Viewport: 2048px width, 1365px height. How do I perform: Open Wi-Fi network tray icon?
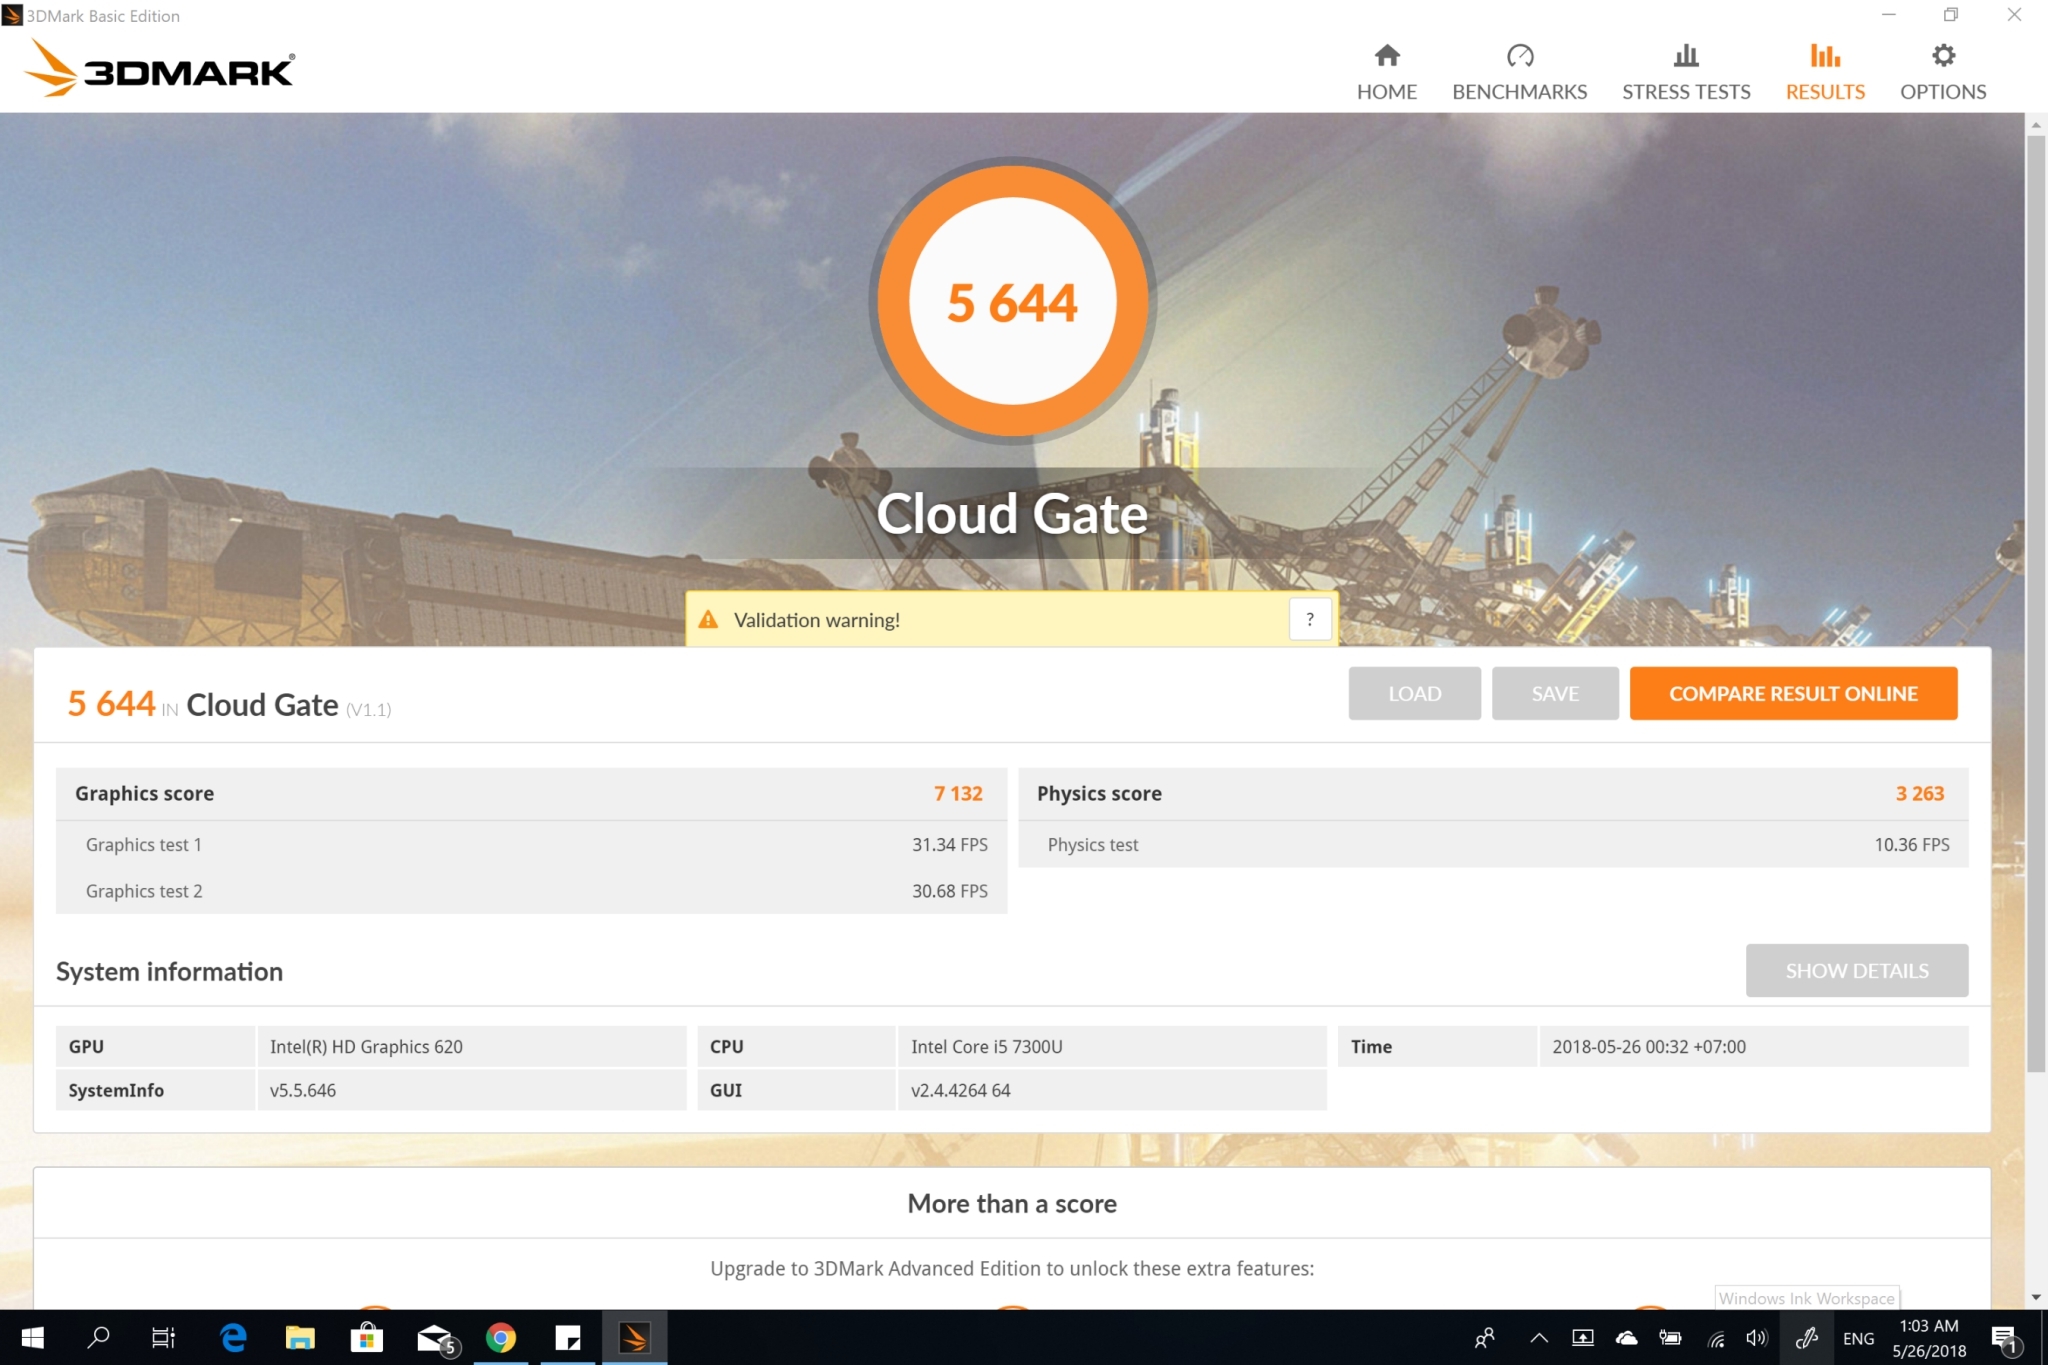pyautogui.click(x=1715, y=1339)
